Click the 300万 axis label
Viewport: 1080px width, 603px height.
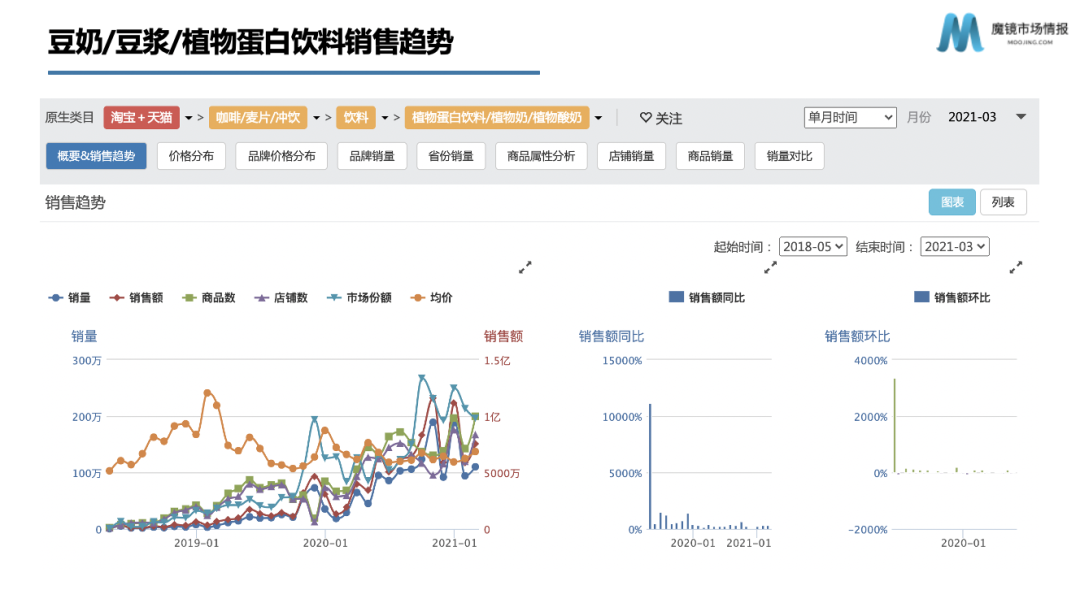click(87, 361)
